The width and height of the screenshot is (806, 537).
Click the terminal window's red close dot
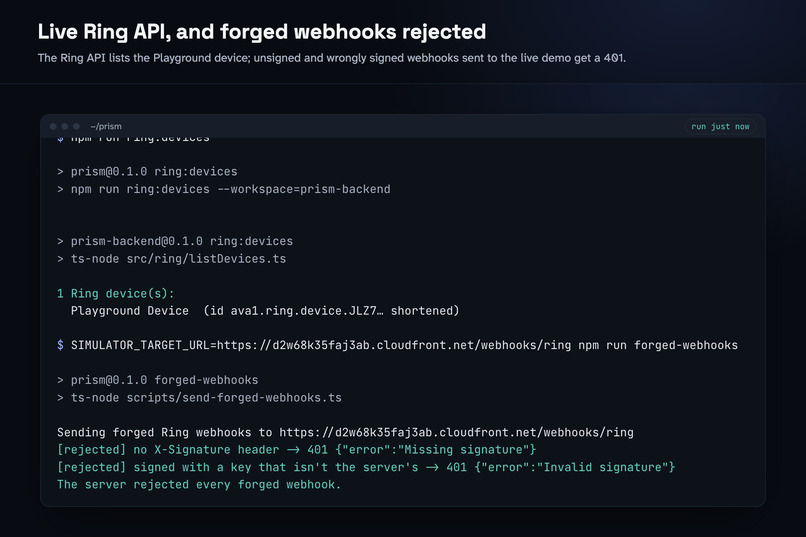[x=53, y=126]
